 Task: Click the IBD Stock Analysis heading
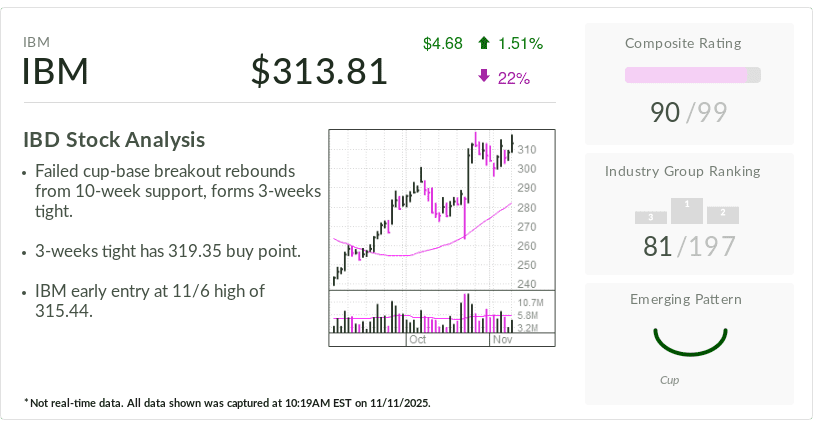coord(114,140)
